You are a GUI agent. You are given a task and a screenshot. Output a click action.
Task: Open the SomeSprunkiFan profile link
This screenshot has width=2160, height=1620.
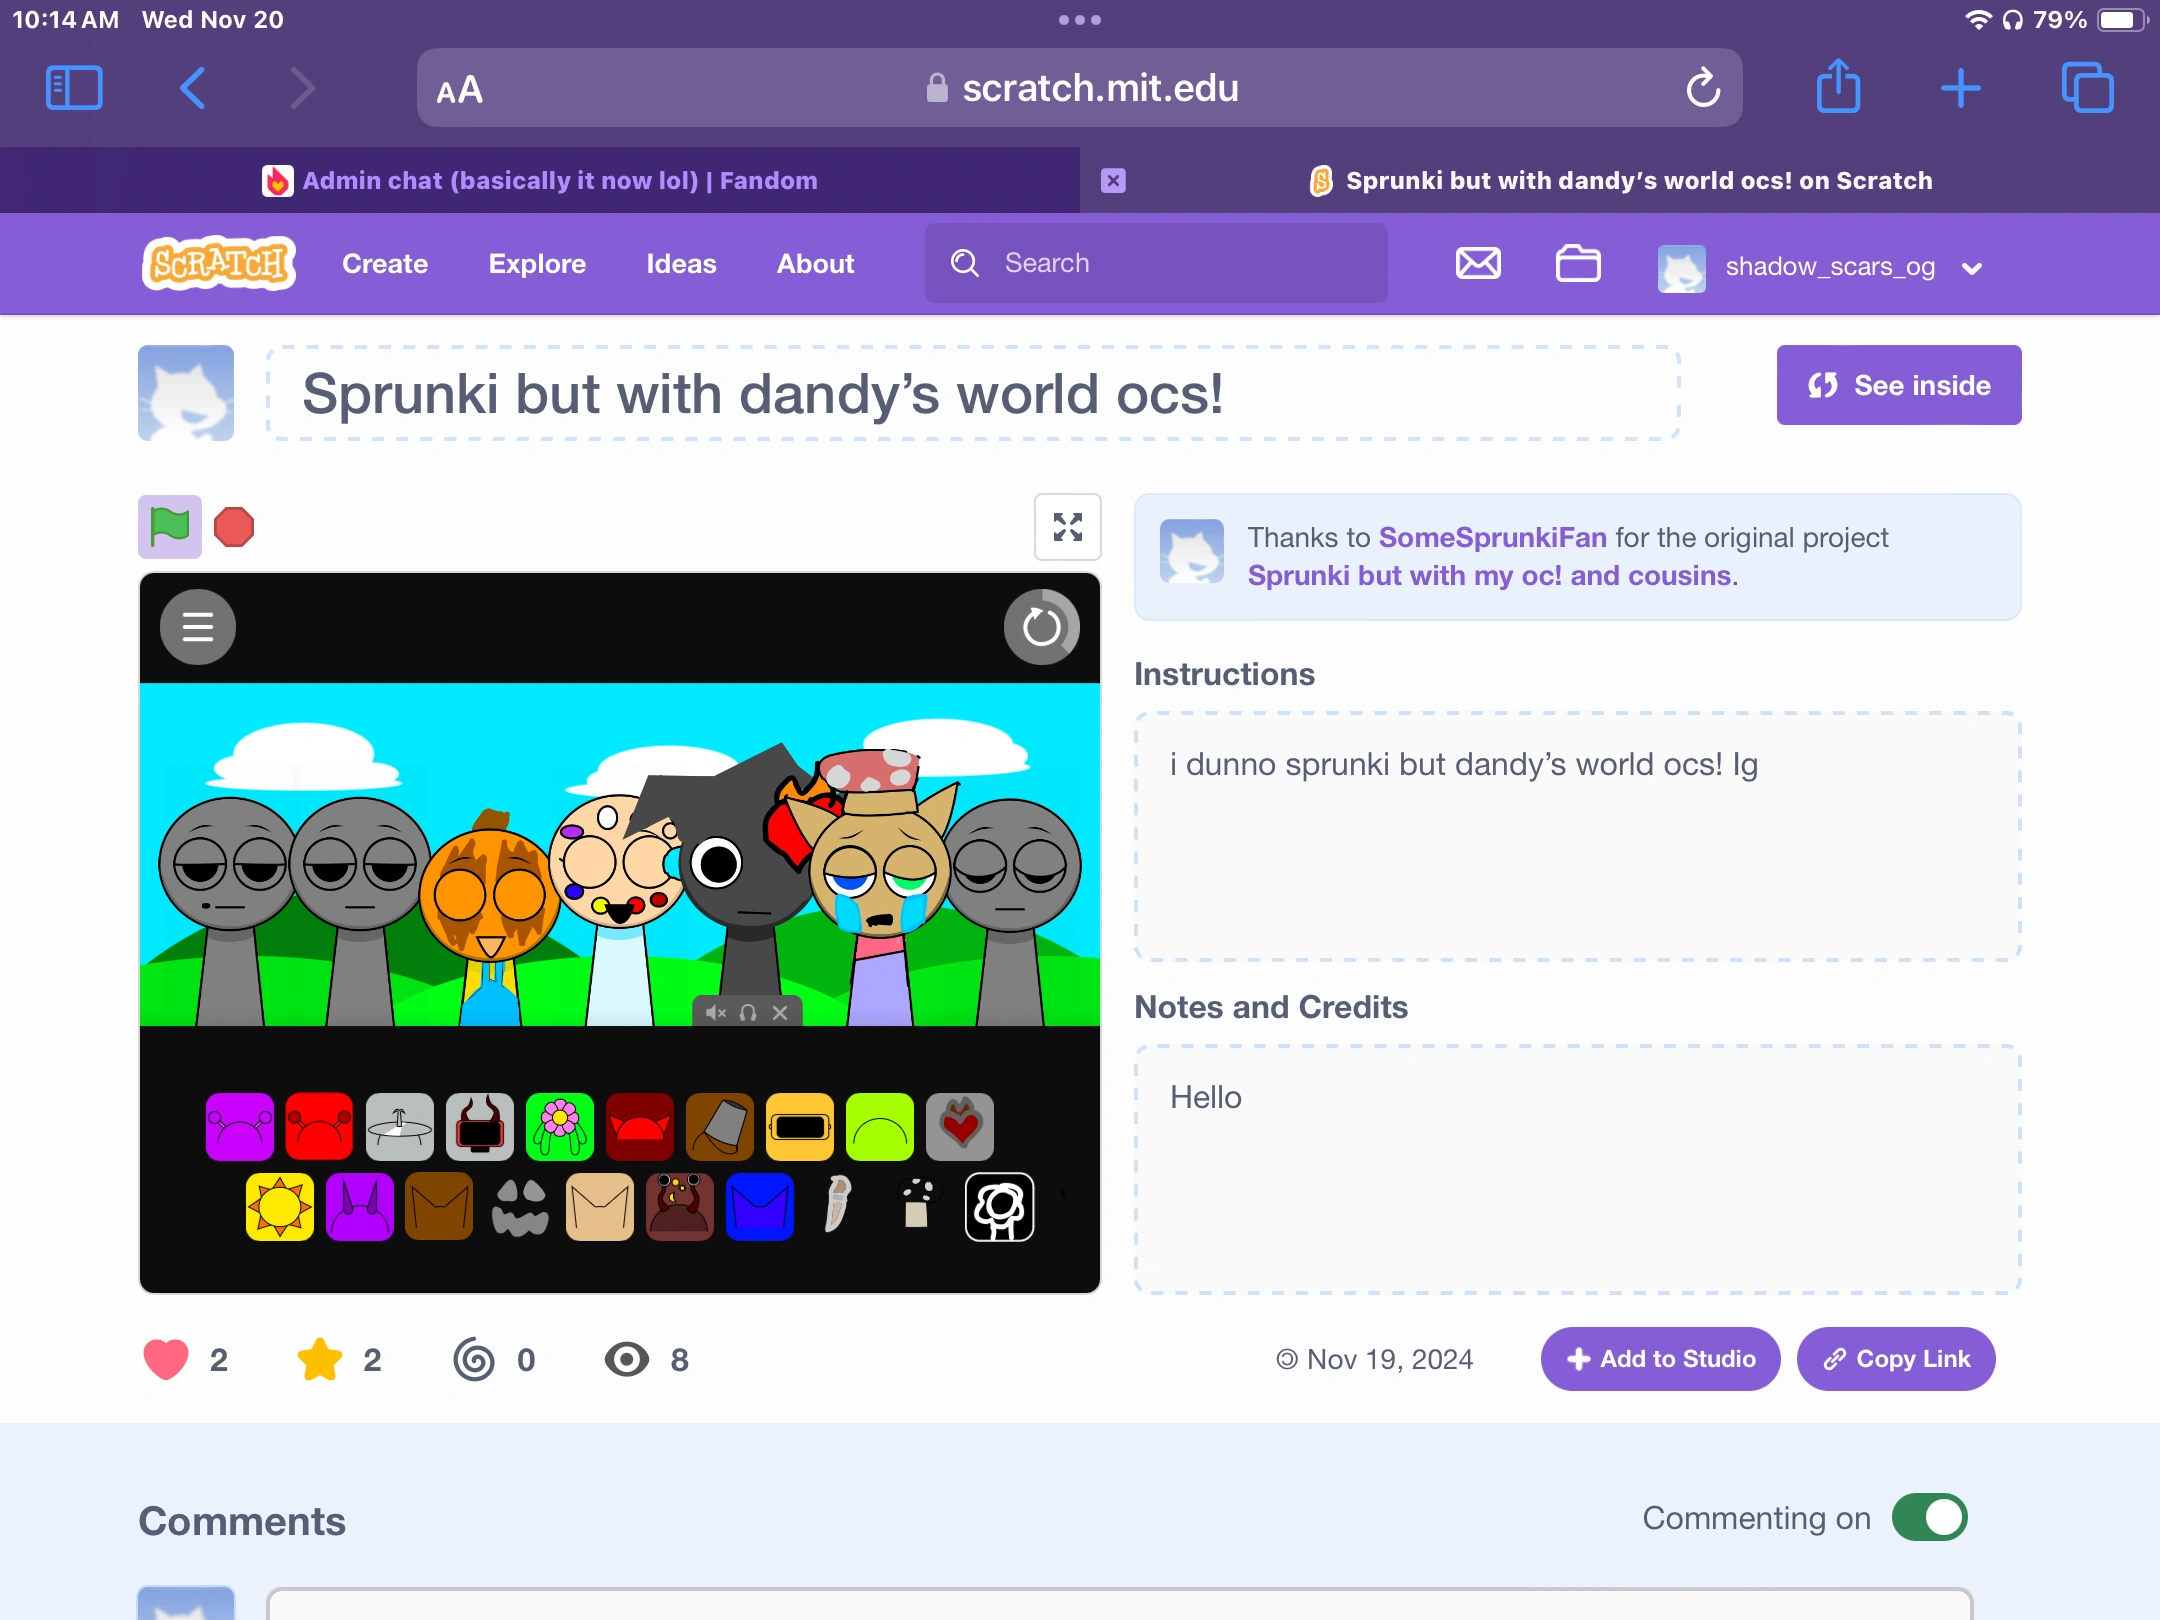pyautogui.click(x=1492, y=537)
